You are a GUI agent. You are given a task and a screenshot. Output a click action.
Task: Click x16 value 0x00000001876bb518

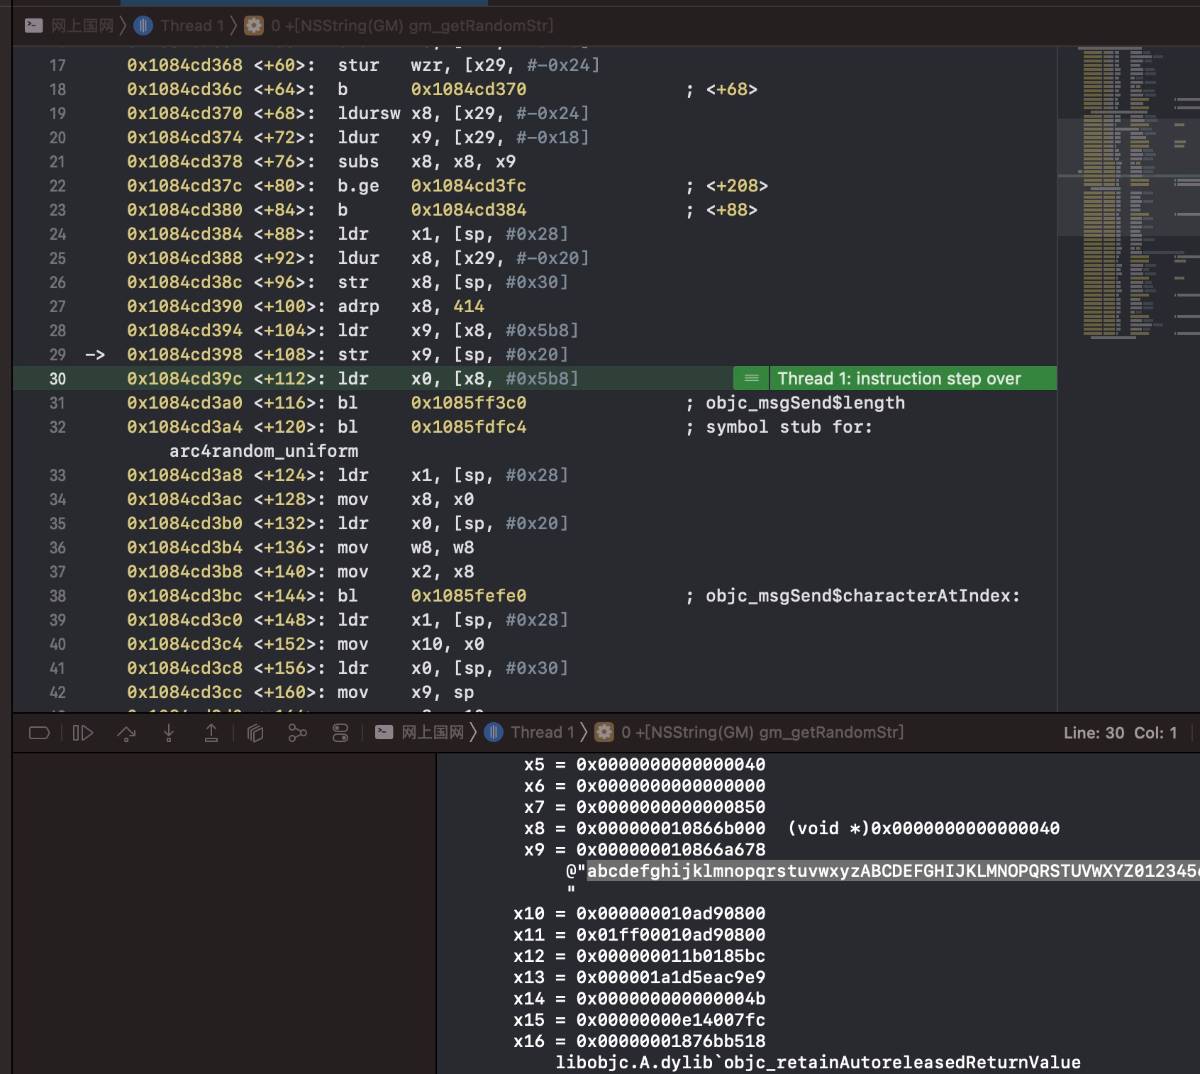(671, 1041)
